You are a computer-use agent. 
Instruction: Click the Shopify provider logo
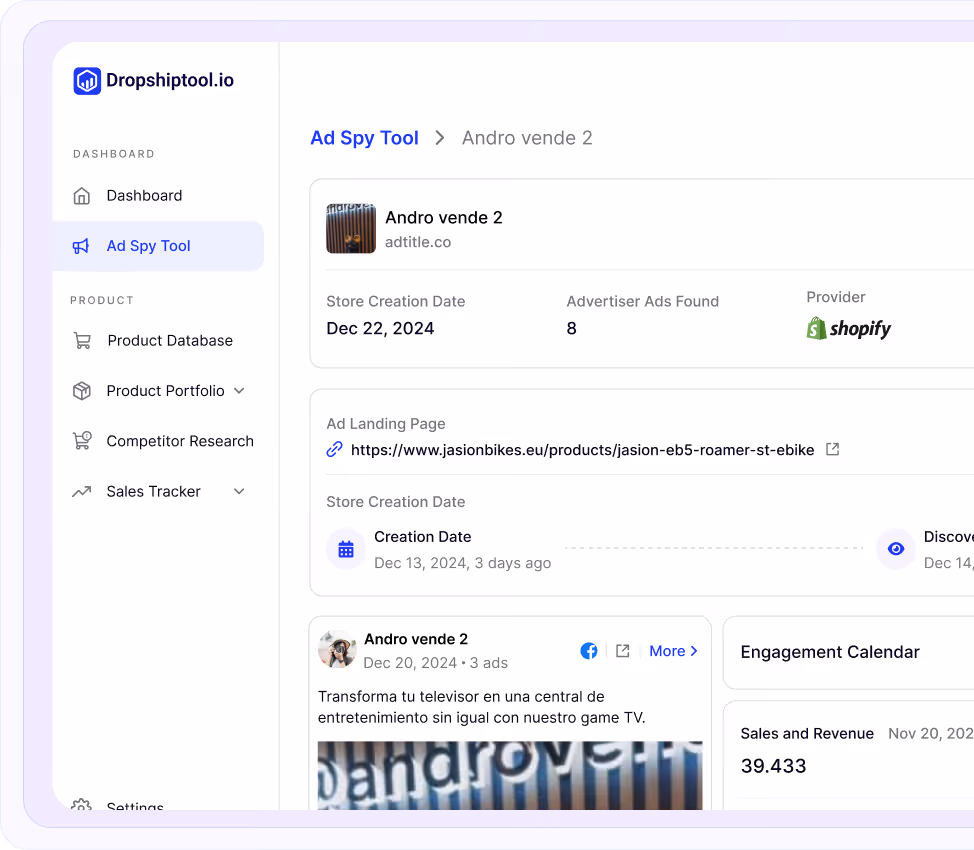click(849, 328)
